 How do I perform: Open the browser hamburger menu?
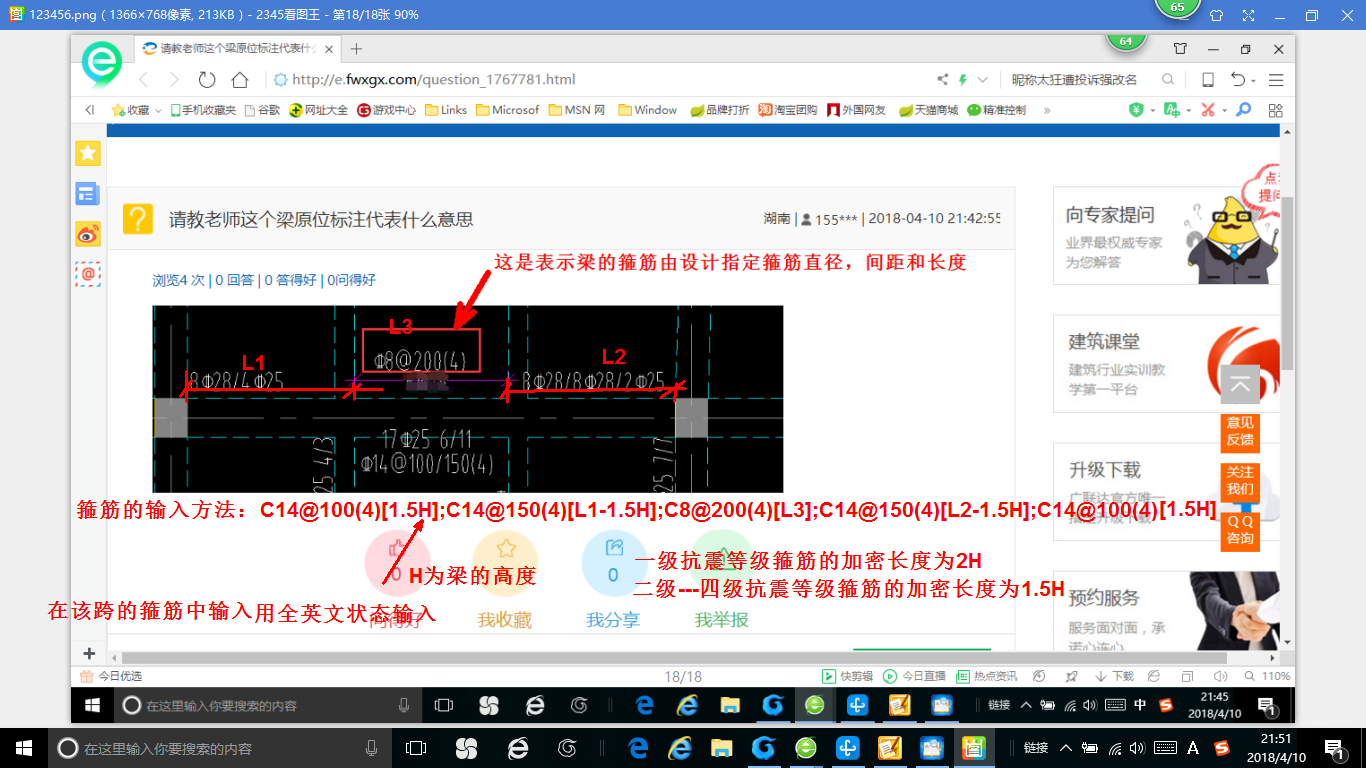[x=1276, y=80]
